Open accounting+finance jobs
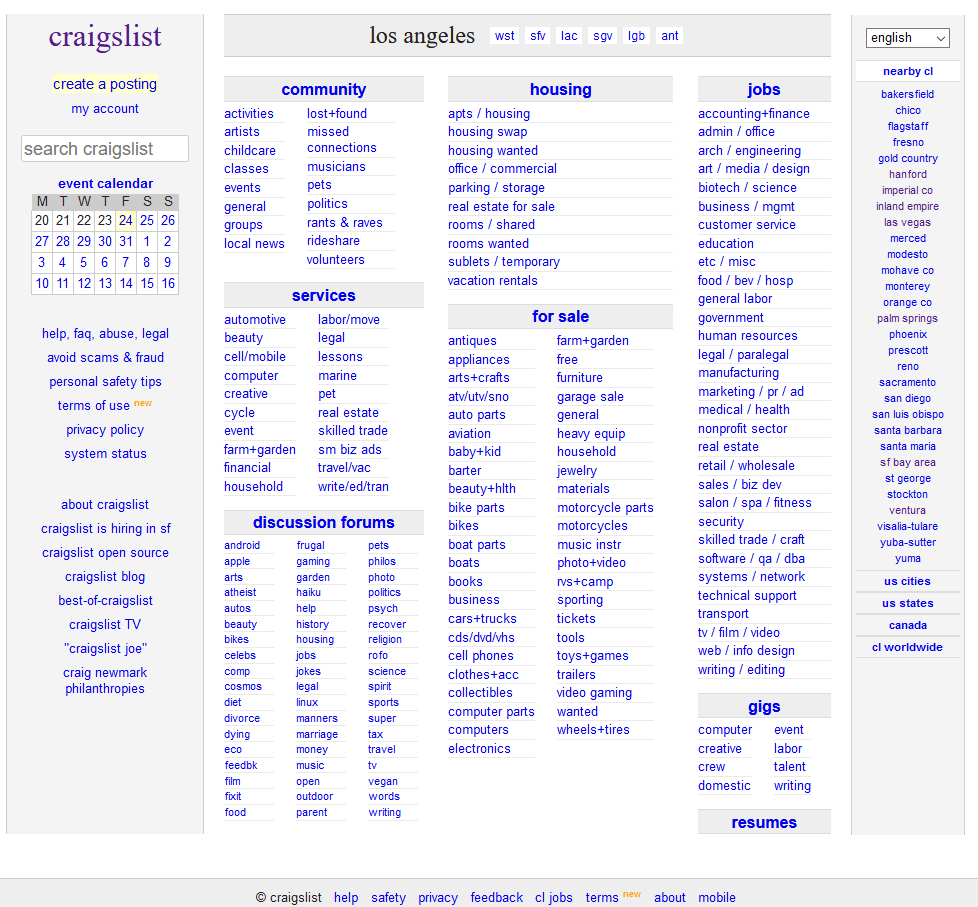 point(753,114)
